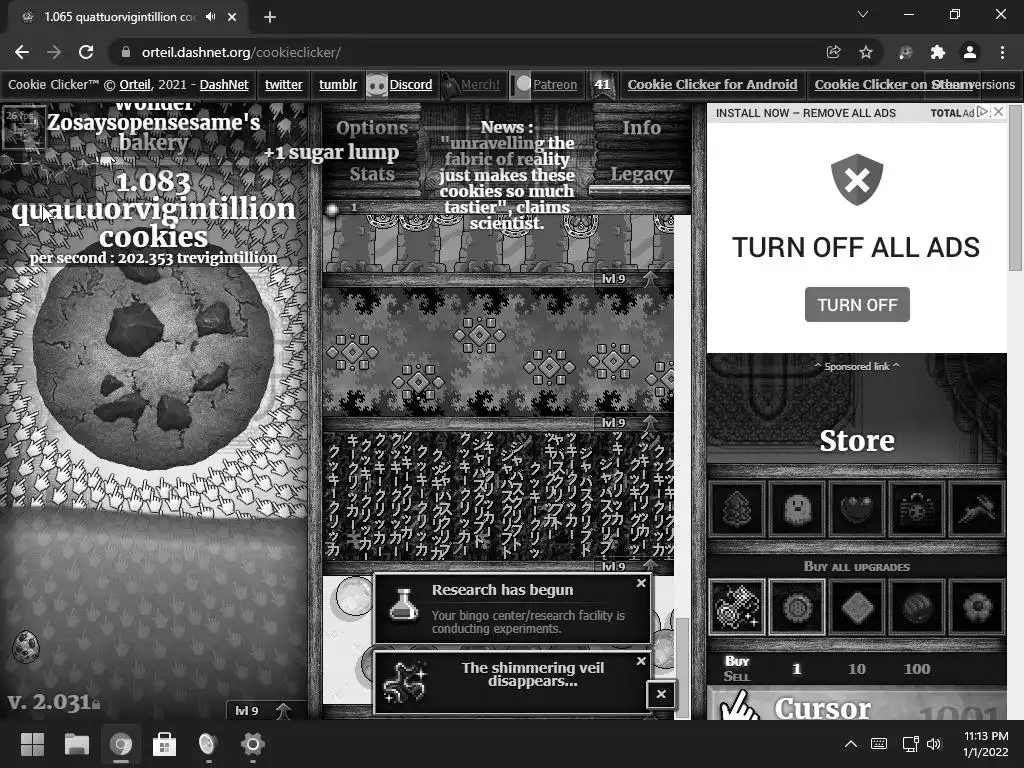The width and height of the screenshot is (1024, 768).
Task: Click the ghost Halloween season upgrade icon
Action: [x=797, y=509]
